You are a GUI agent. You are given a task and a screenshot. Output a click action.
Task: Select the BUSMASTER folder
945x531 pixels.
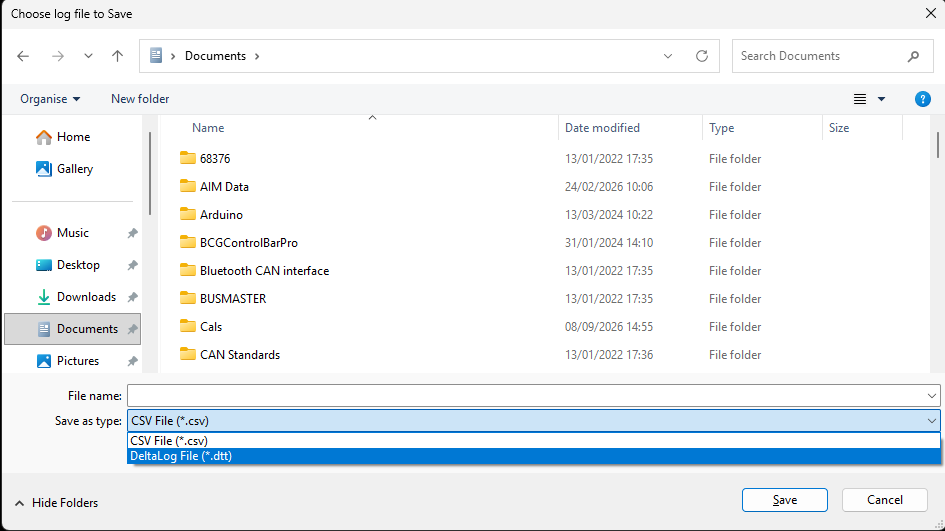point(233,299)
